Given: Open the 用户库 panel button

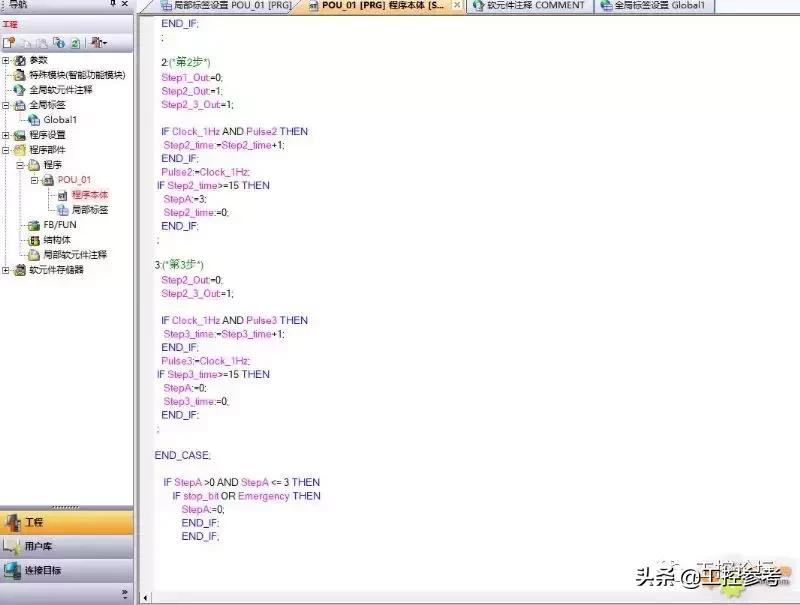Looking at the screenshot, I should click(40, 547).
